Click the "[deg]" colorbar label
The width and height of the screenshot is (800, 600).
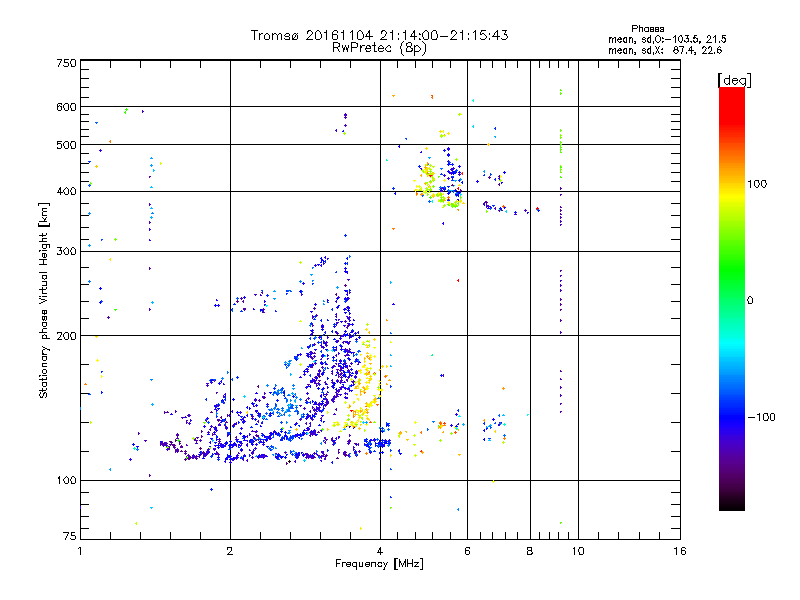tap(734, 80)
